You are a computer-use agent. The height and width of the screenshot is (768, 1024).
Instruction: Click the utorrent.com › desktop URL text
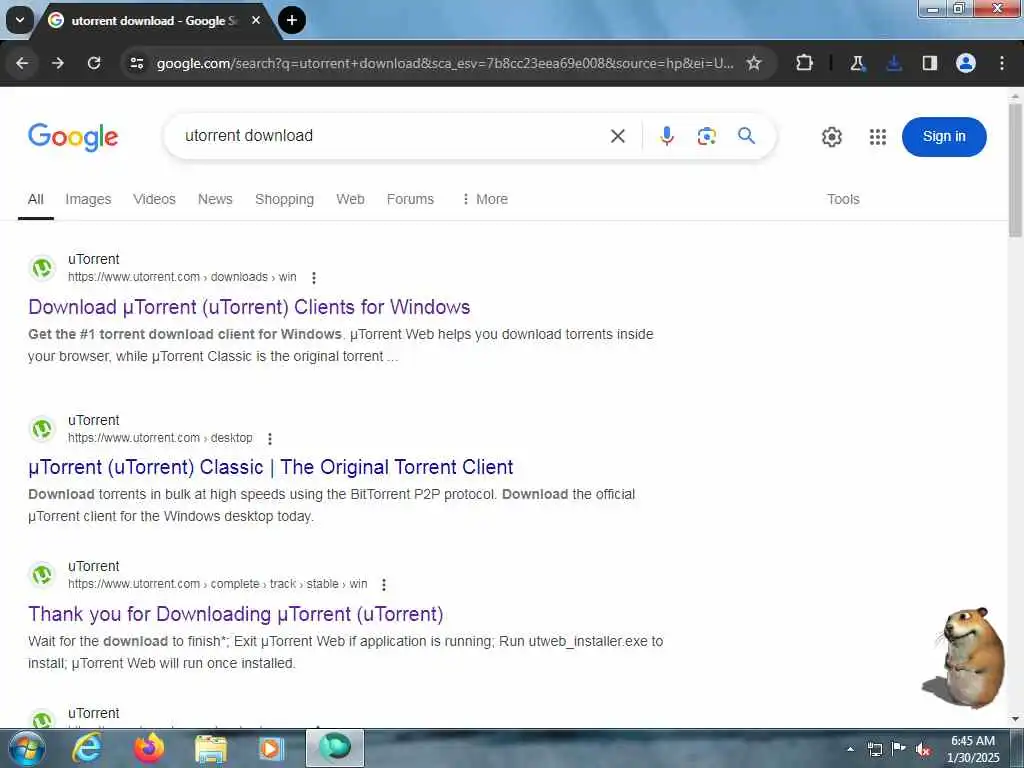[160, 438]
